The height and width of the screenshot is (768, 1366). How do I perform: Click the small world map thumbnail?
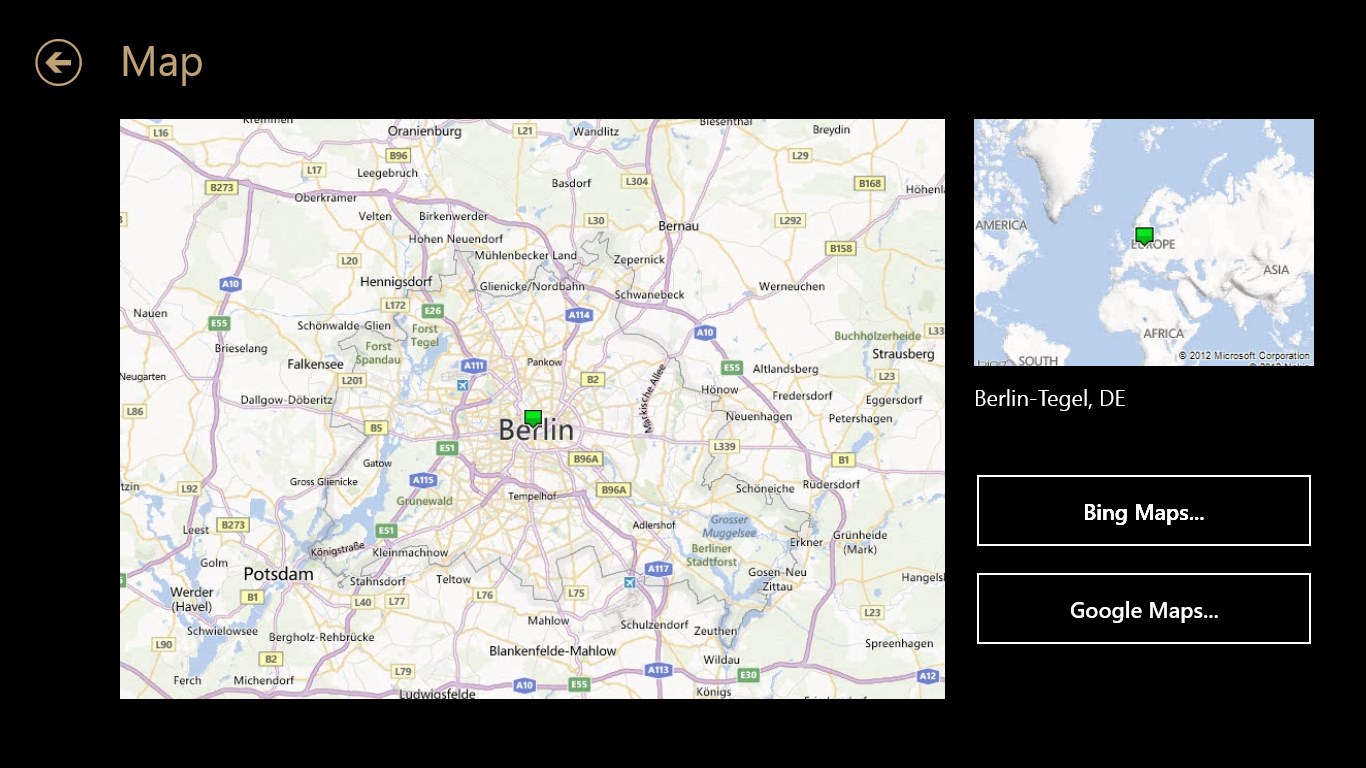(x=1143, y=242)
